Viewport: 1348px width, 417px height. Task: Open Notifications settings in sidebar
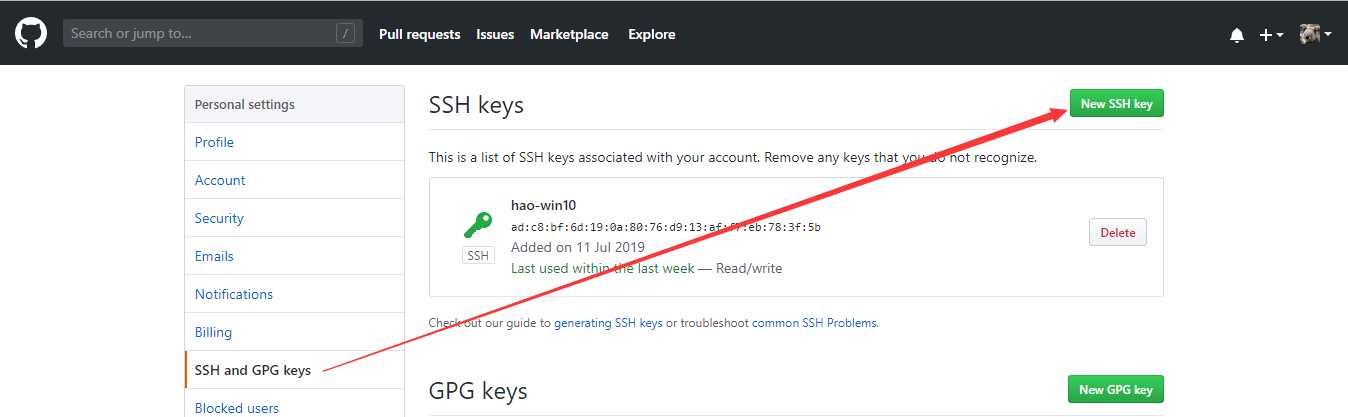233,294
